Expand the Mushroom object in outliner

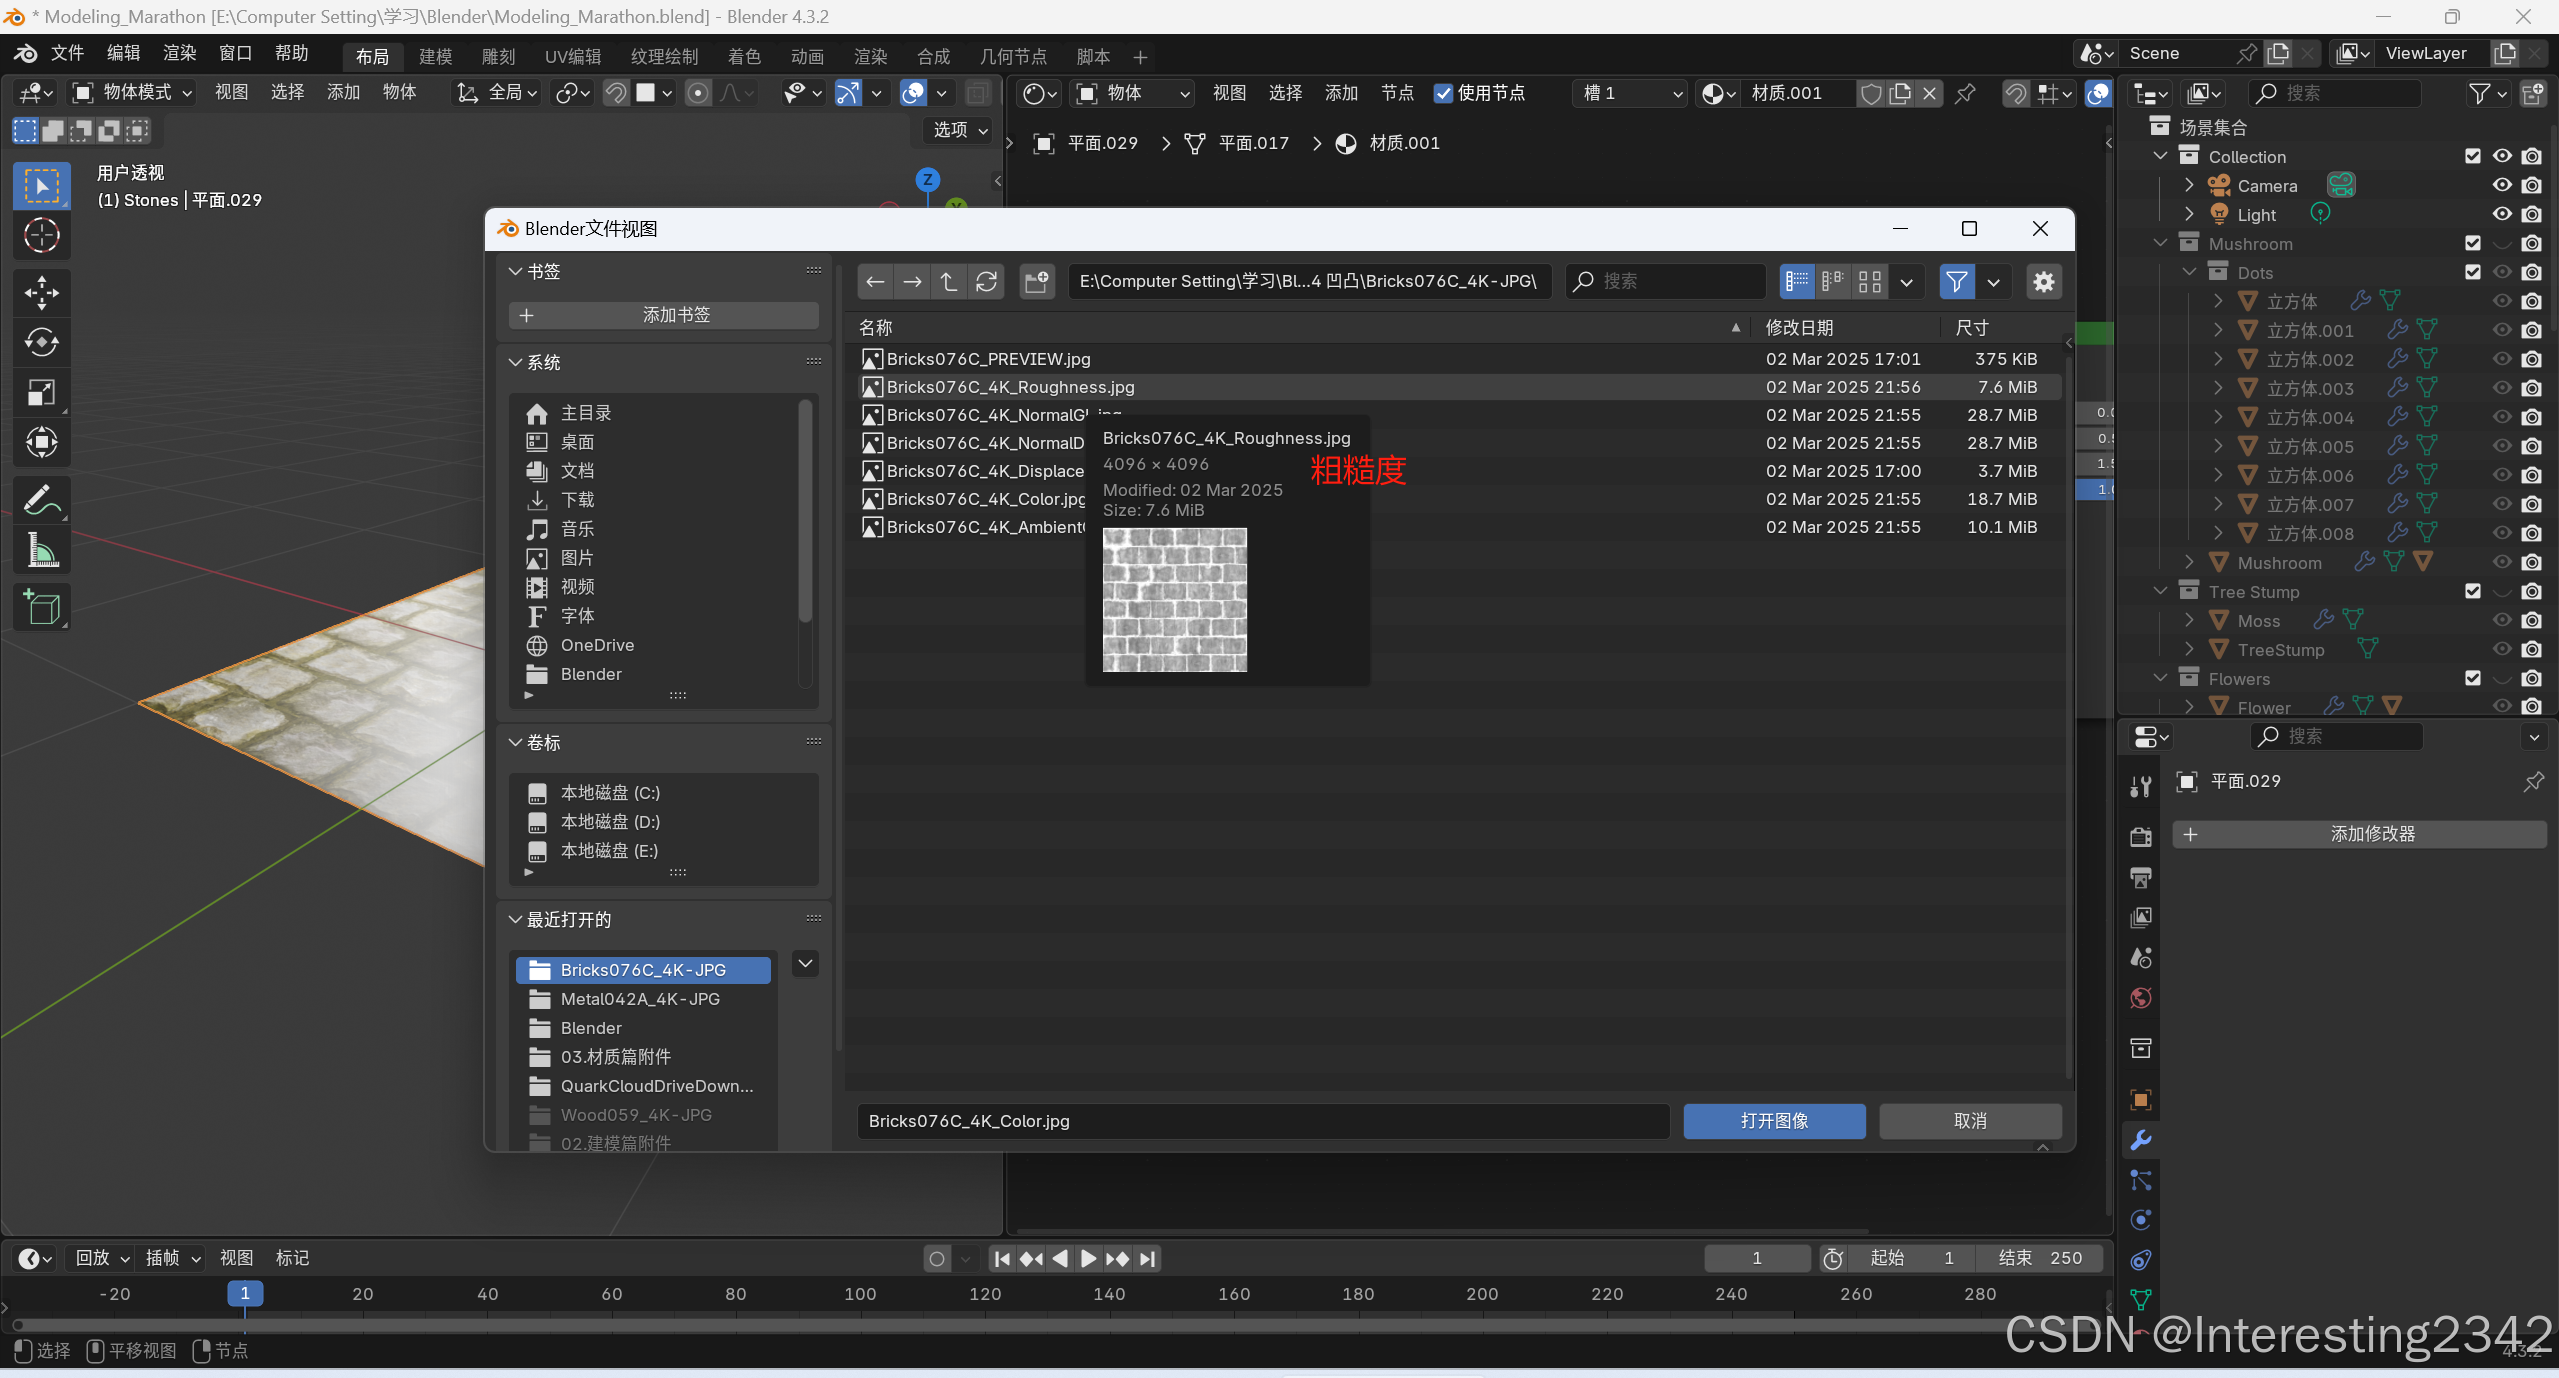(x=2189, y=562)
